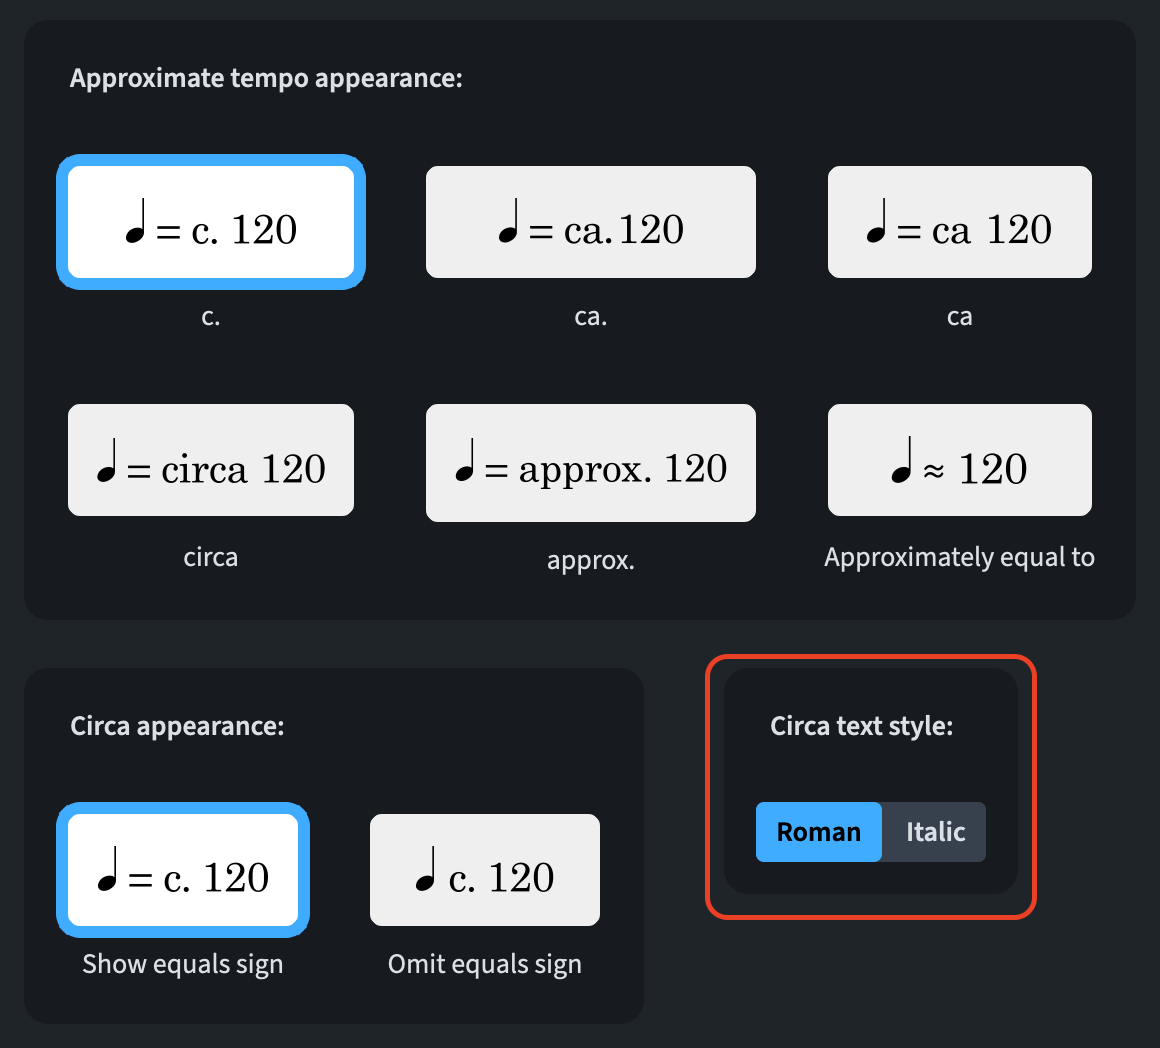
Task: Click the 'Approximate tempo appearance:' heading
Action: pyautogui.click(x=266, y=79)
